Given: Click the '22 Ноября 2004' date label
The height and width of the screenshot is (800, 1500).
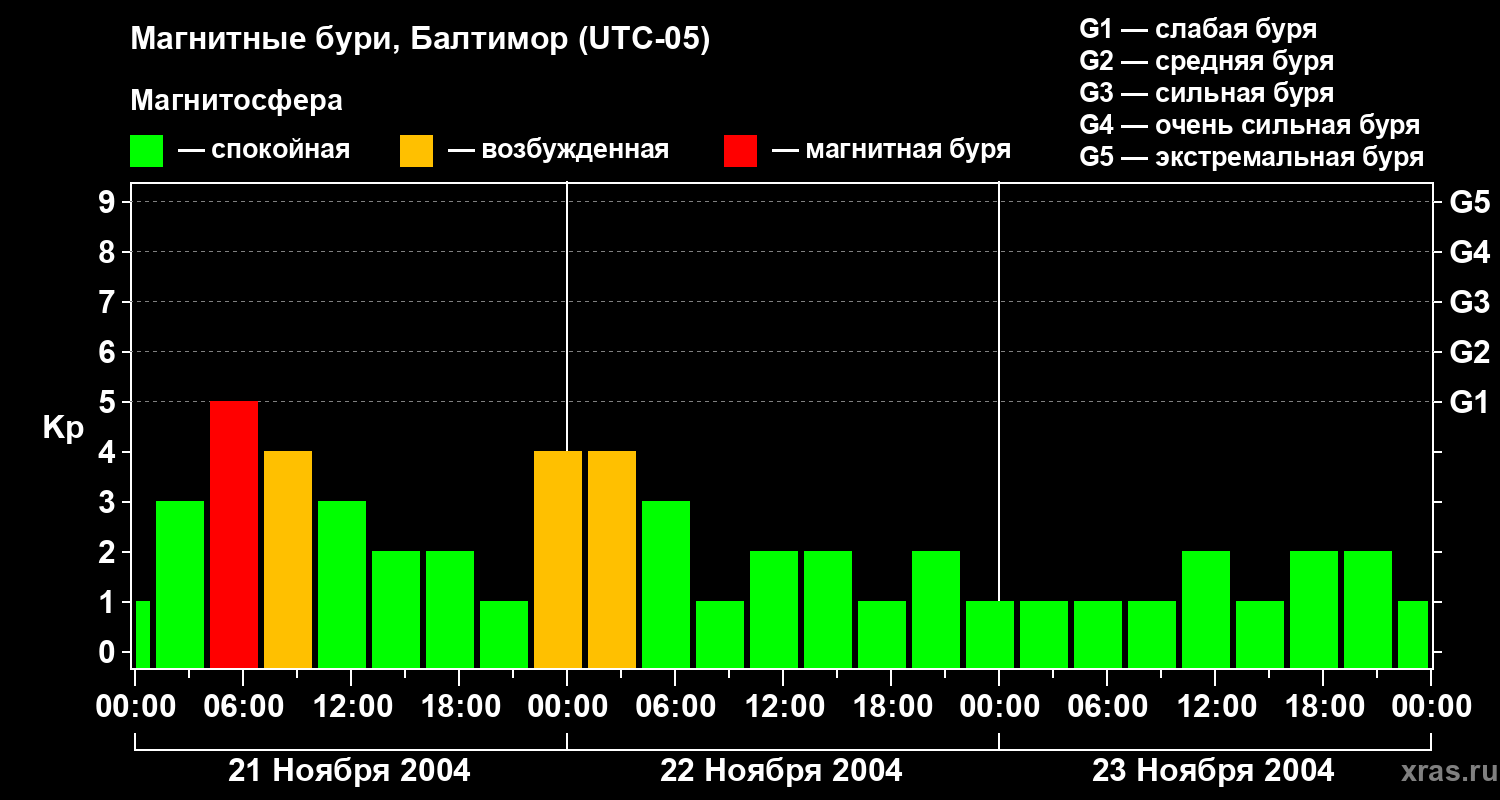Looking at the screenshot, I should coord(781,771).
